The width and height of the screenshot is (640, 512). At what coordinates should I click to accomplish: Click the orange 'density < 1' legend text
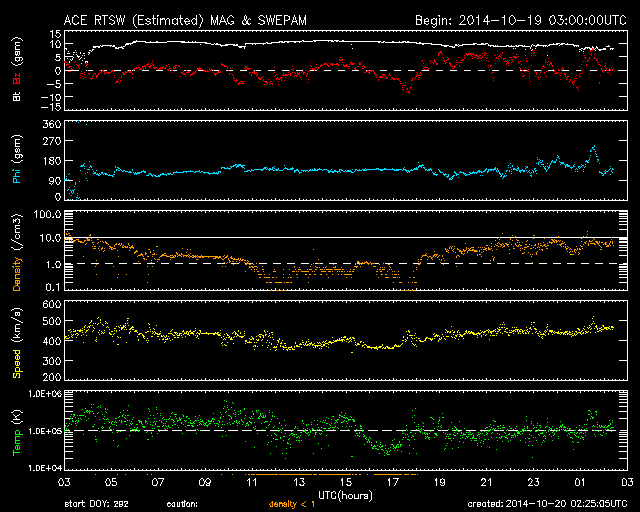click(x=292, y=504)
